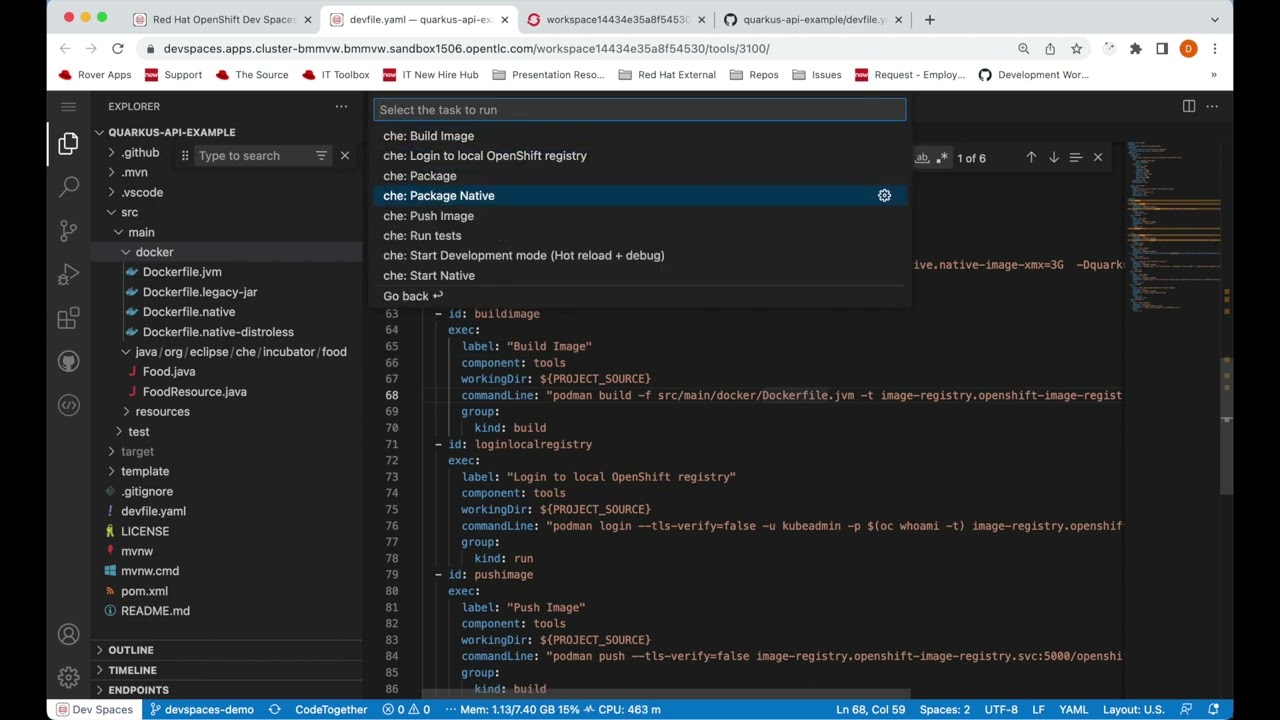This screenshot has width=1280, height=720.
Task: Expand the .github folder
Action: (140, 152)
